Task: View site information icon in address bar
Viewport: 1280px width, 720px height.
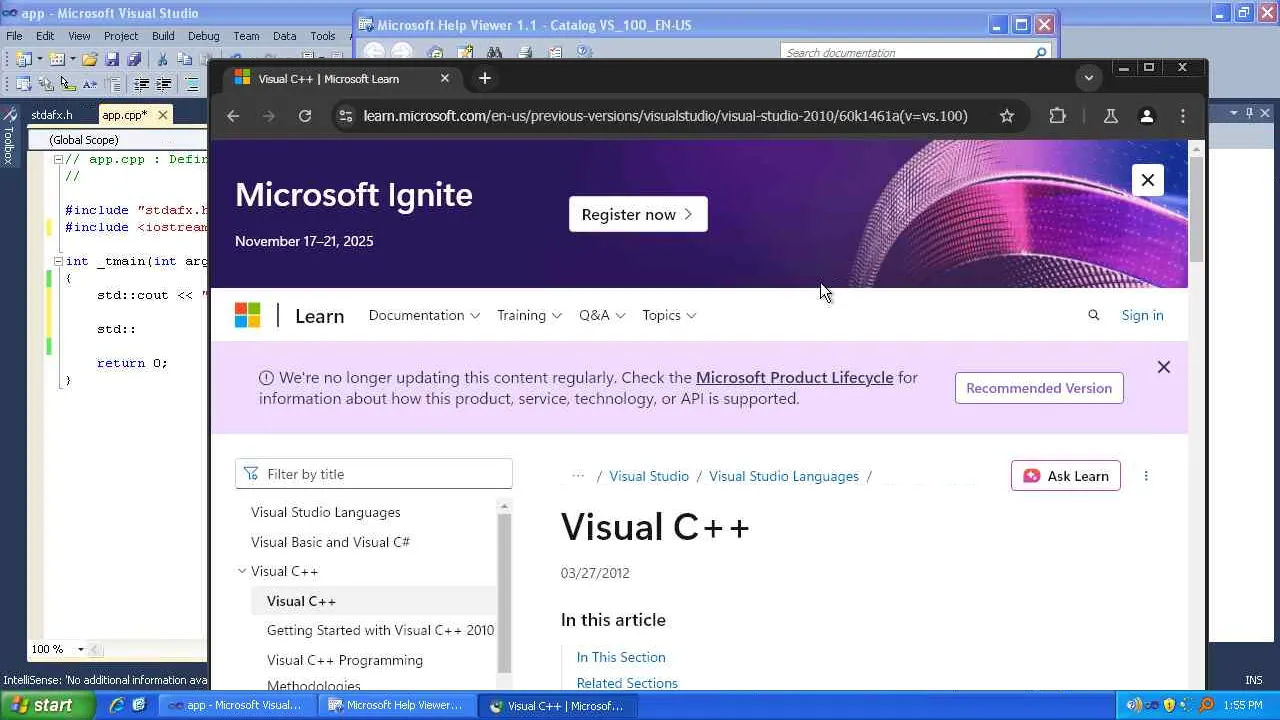Action: (345, 116)
